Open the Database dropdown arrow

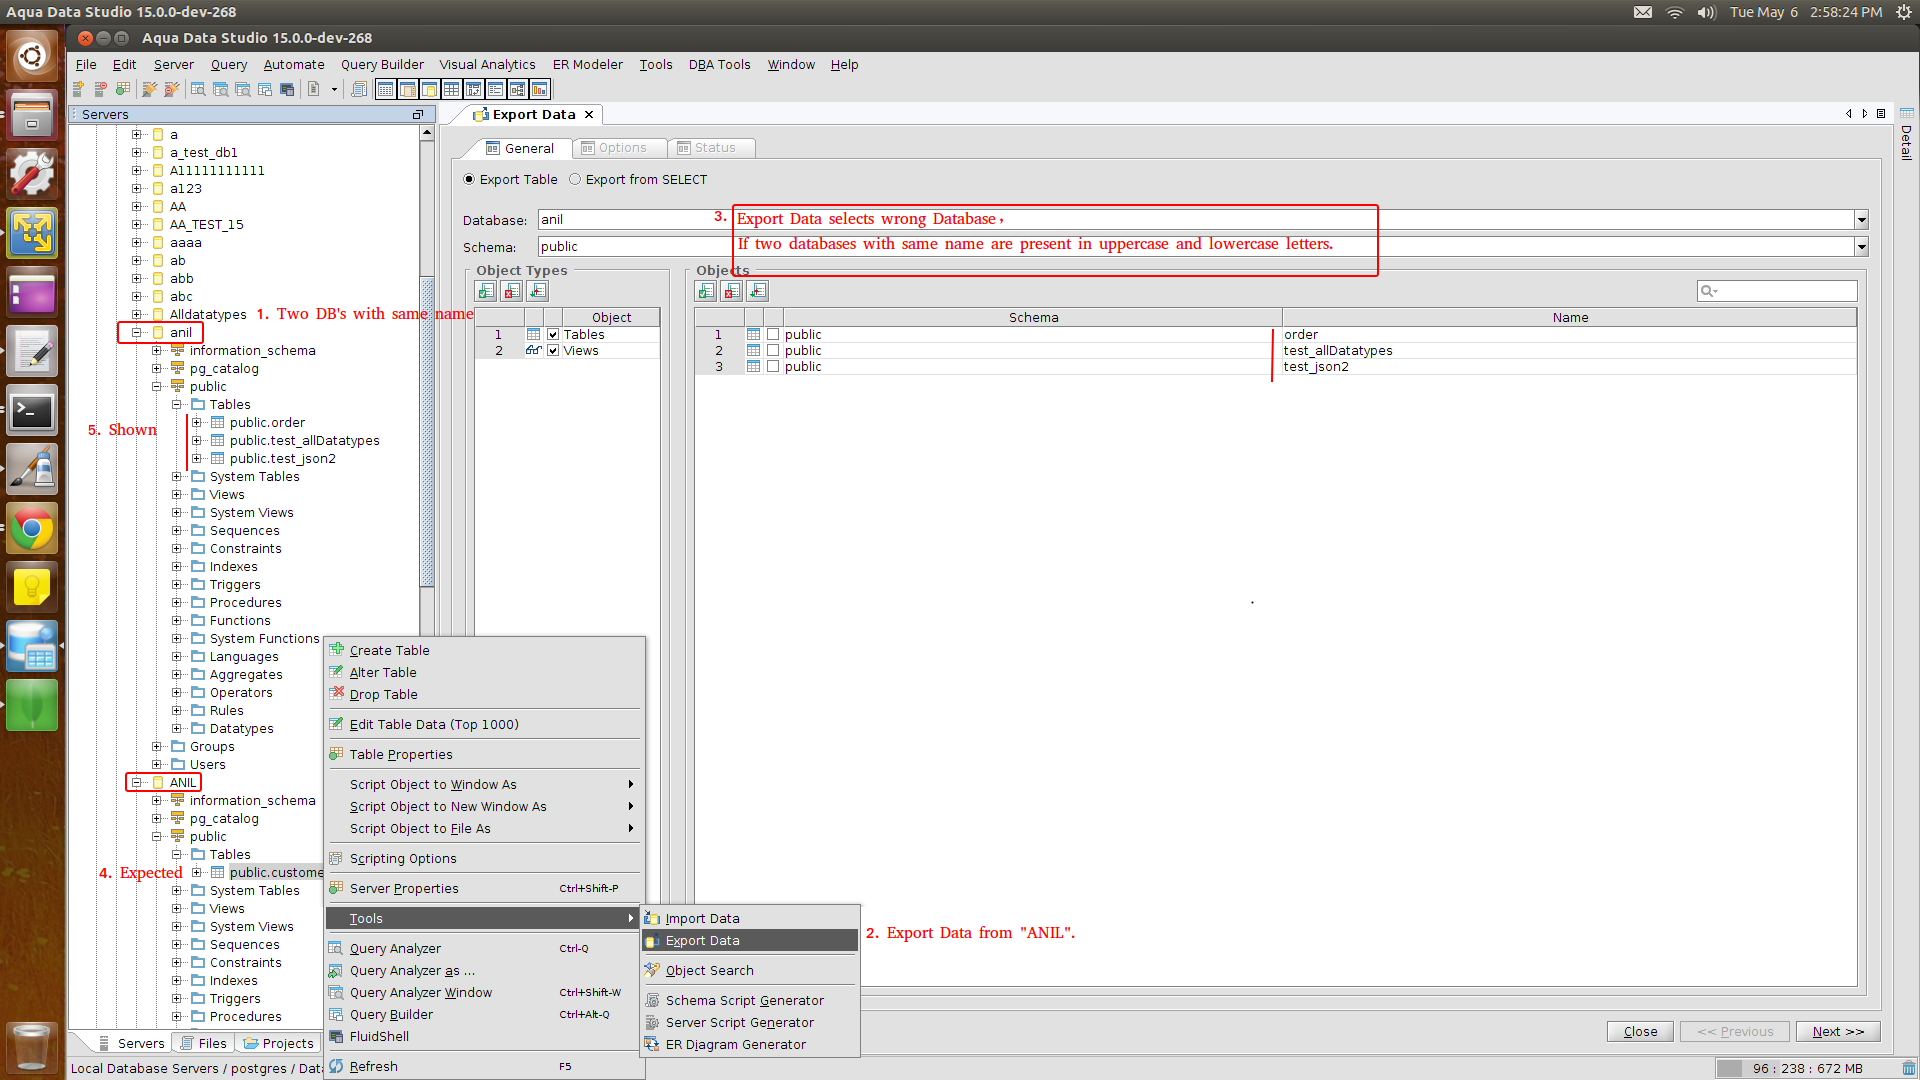[x=1861, y=220]
